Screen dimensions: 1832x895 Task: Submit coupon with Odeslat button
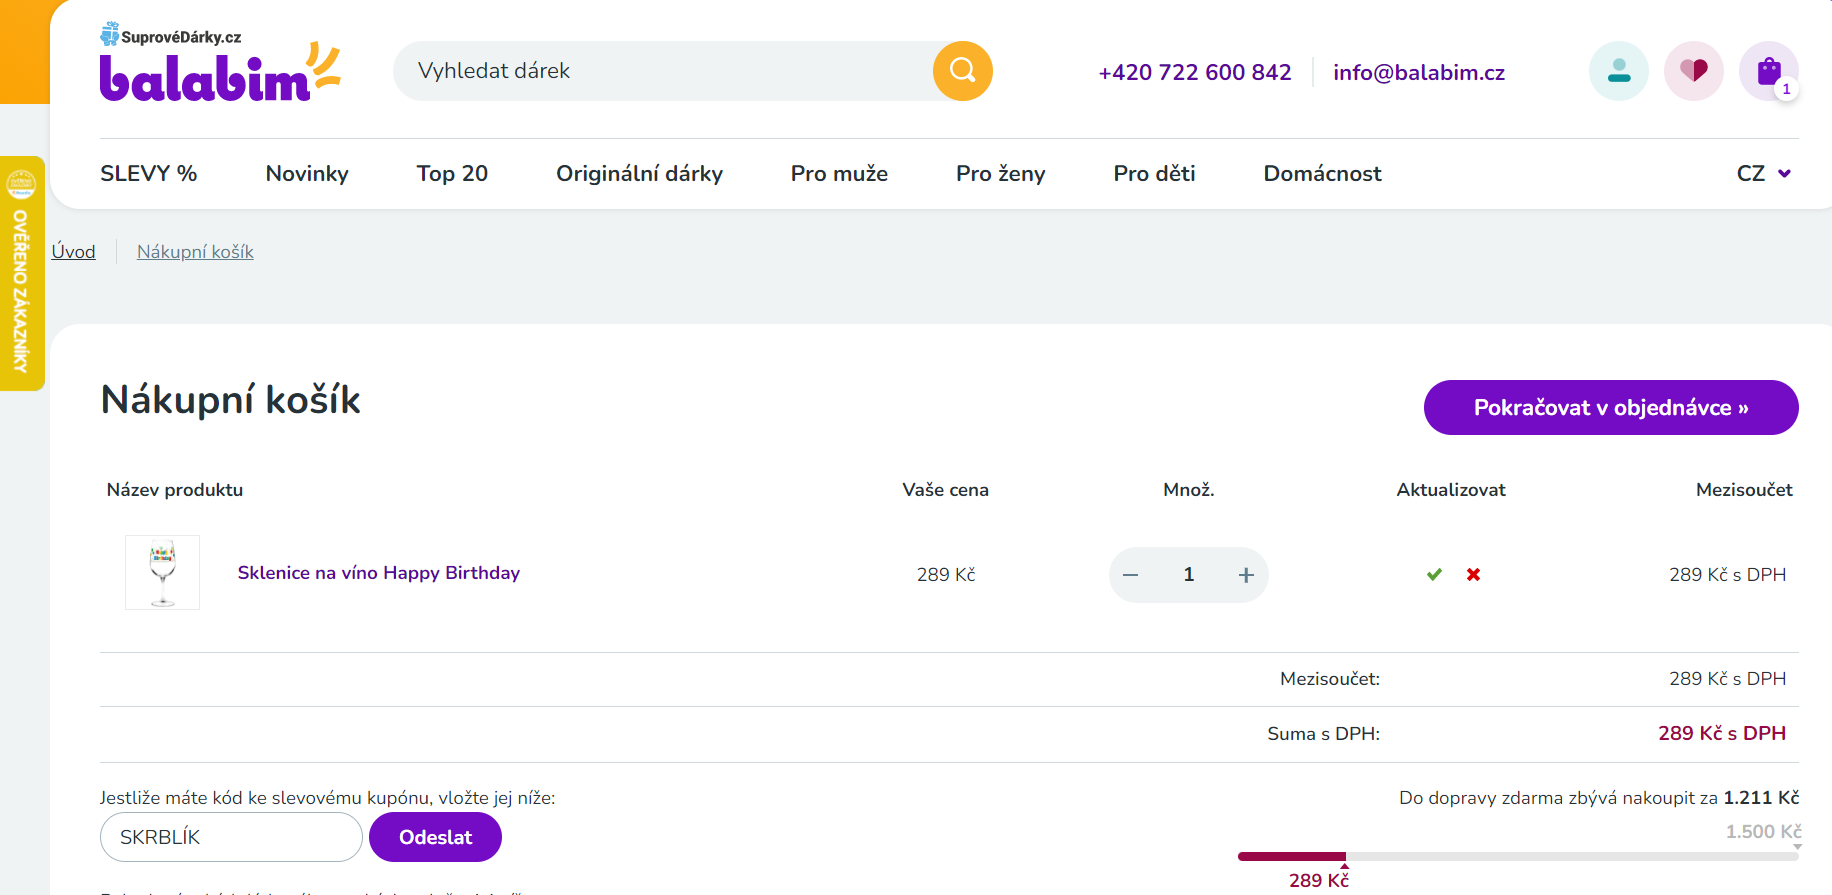tap(435, 837)
